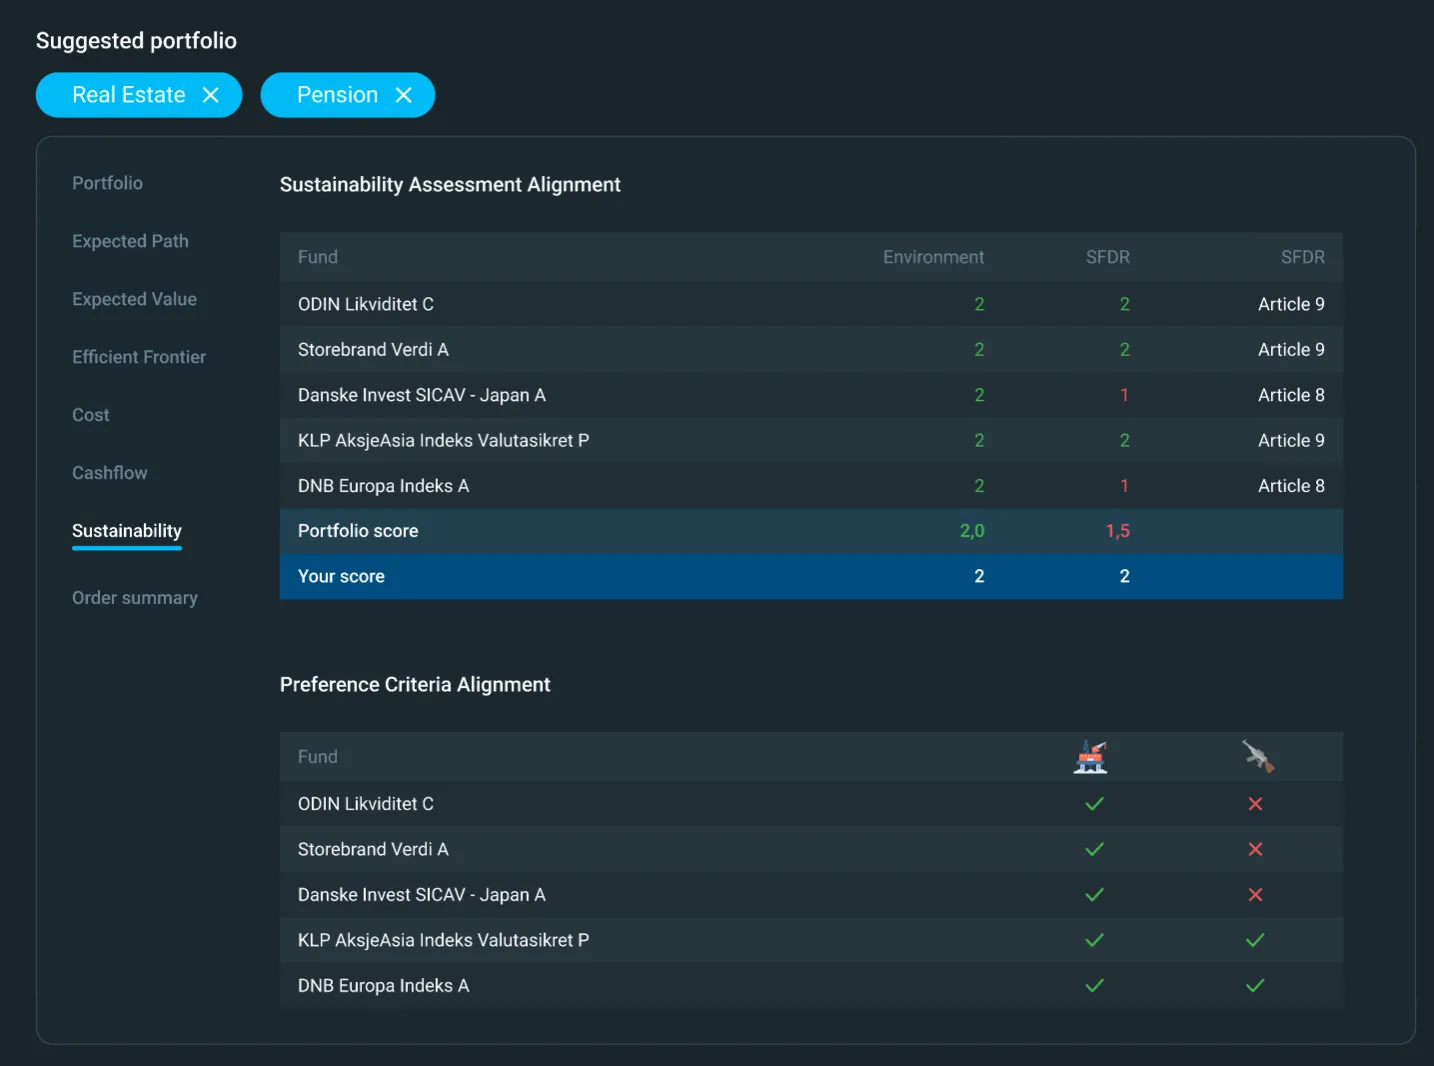Click KLP AksjeAsia Indeks Valutasikret P in Sustainability Assessment table

click(443, 440)
